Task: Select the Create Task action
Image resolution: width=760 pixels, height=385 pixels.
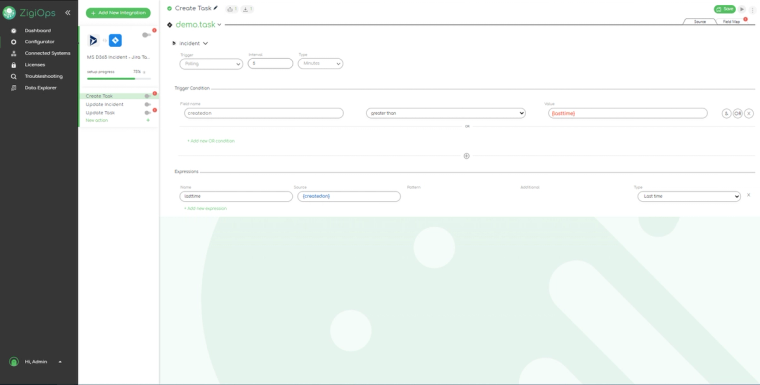Action: (99, 96)
